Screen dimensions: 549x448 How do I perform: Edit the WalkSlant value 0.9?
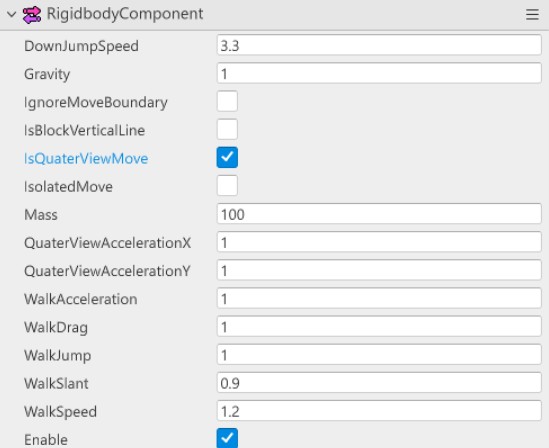pyautogui.click(x=379, y=383)
